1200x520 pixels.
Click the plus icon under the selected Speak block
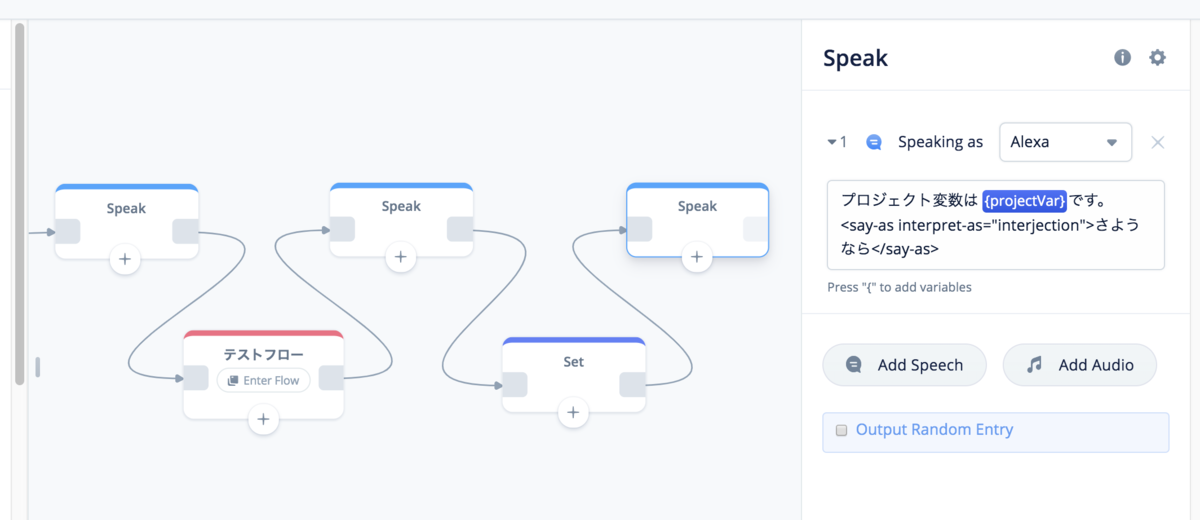(697, 257)
